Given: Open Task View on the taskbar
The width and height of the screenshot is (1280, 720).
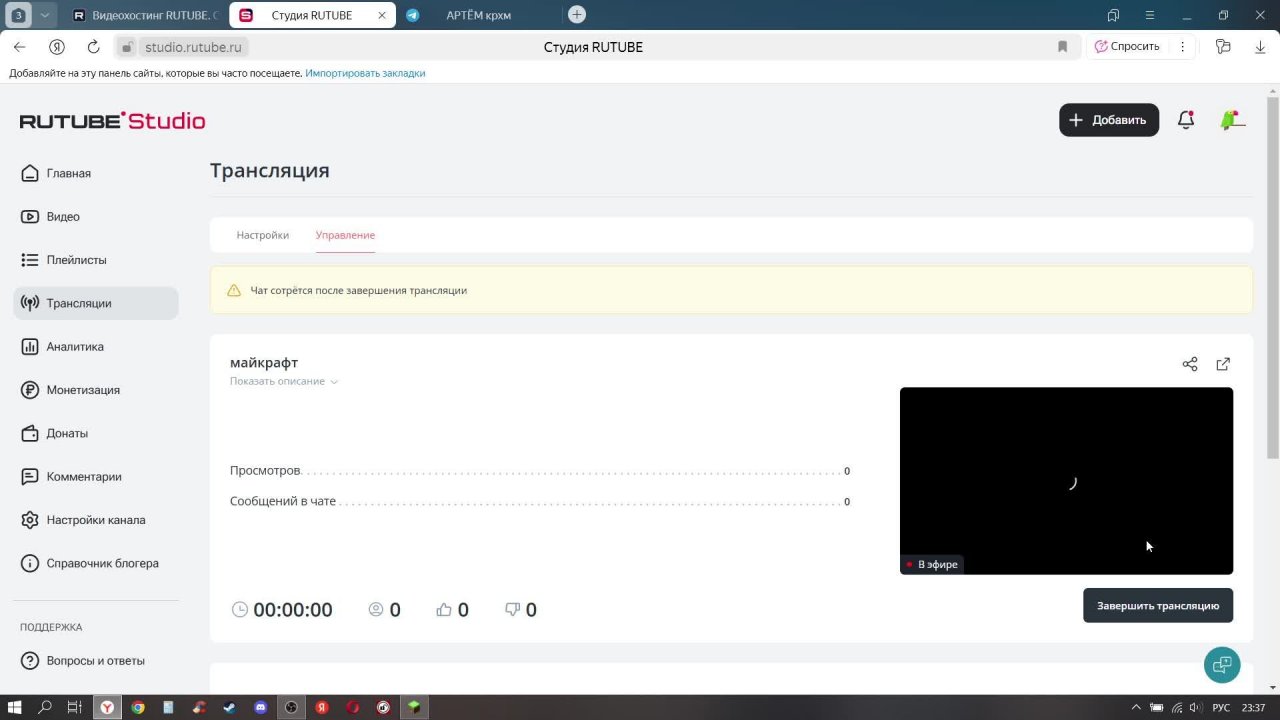Looking at the screenshot, I should click(x=75, y=707).
